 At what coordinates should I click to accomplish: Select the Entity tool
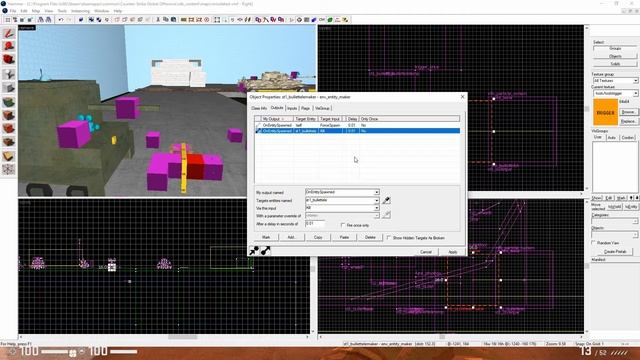click(x=9, y=74)
